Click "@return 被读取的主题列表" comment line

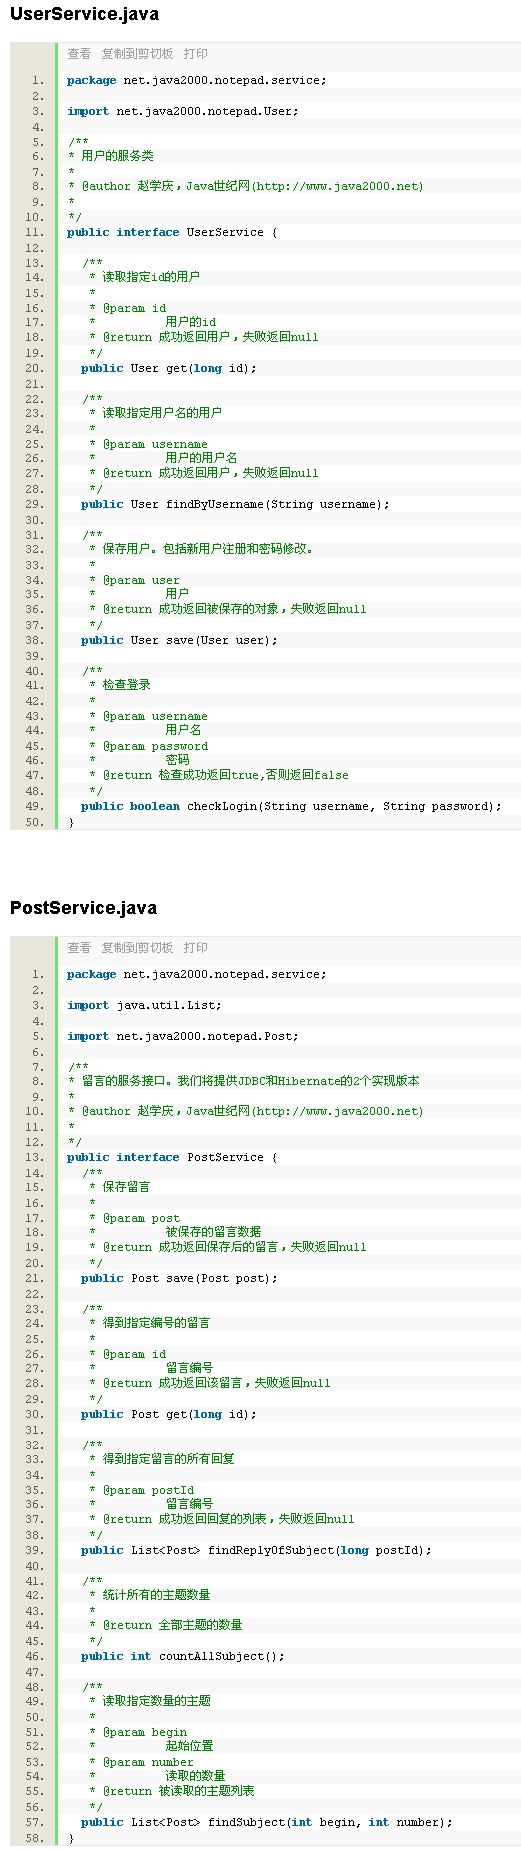coord(172,1791)
